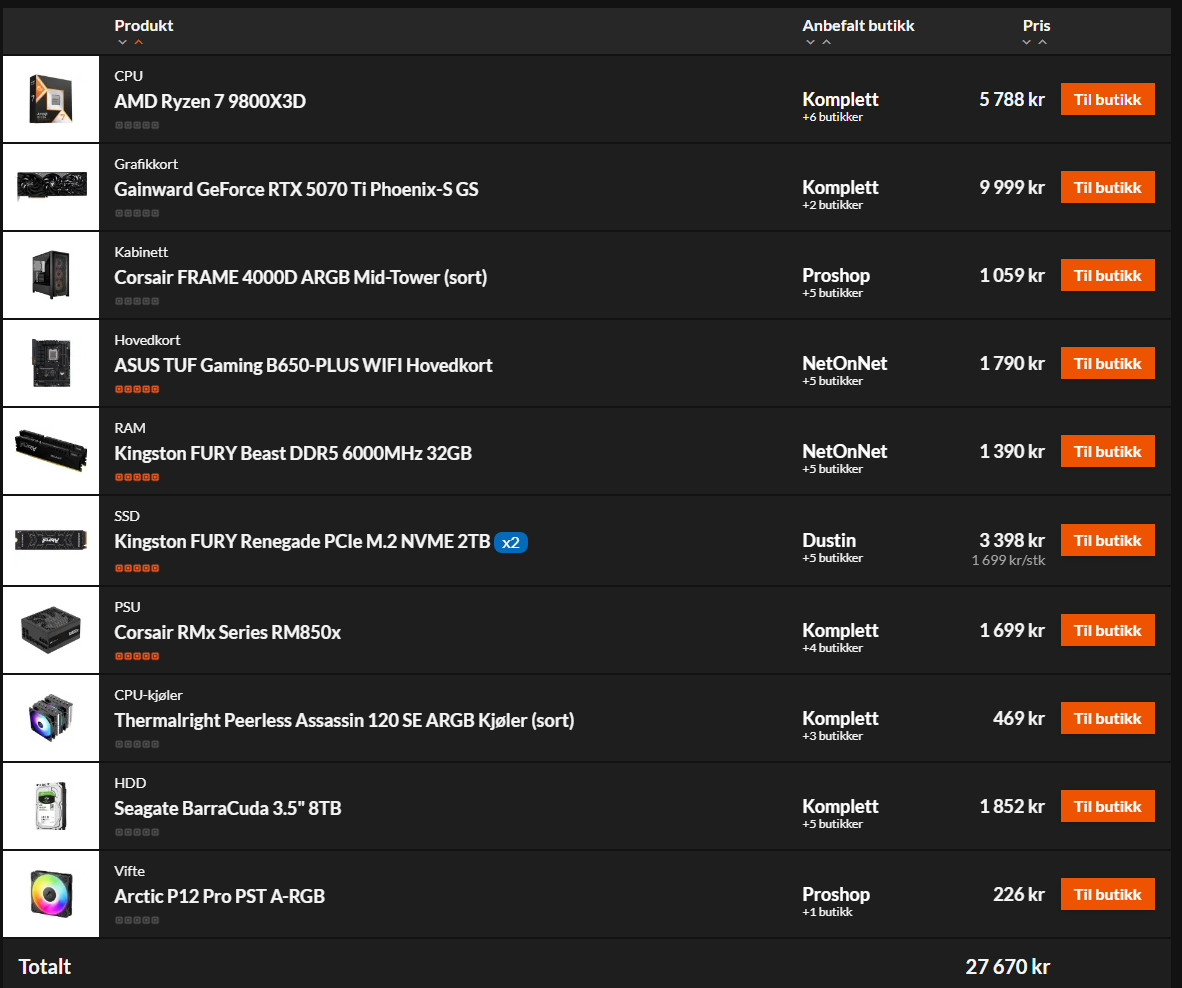
Task: Go to store for Kingston FURY Renegade SSD
Action: [x=1107, y=540]
